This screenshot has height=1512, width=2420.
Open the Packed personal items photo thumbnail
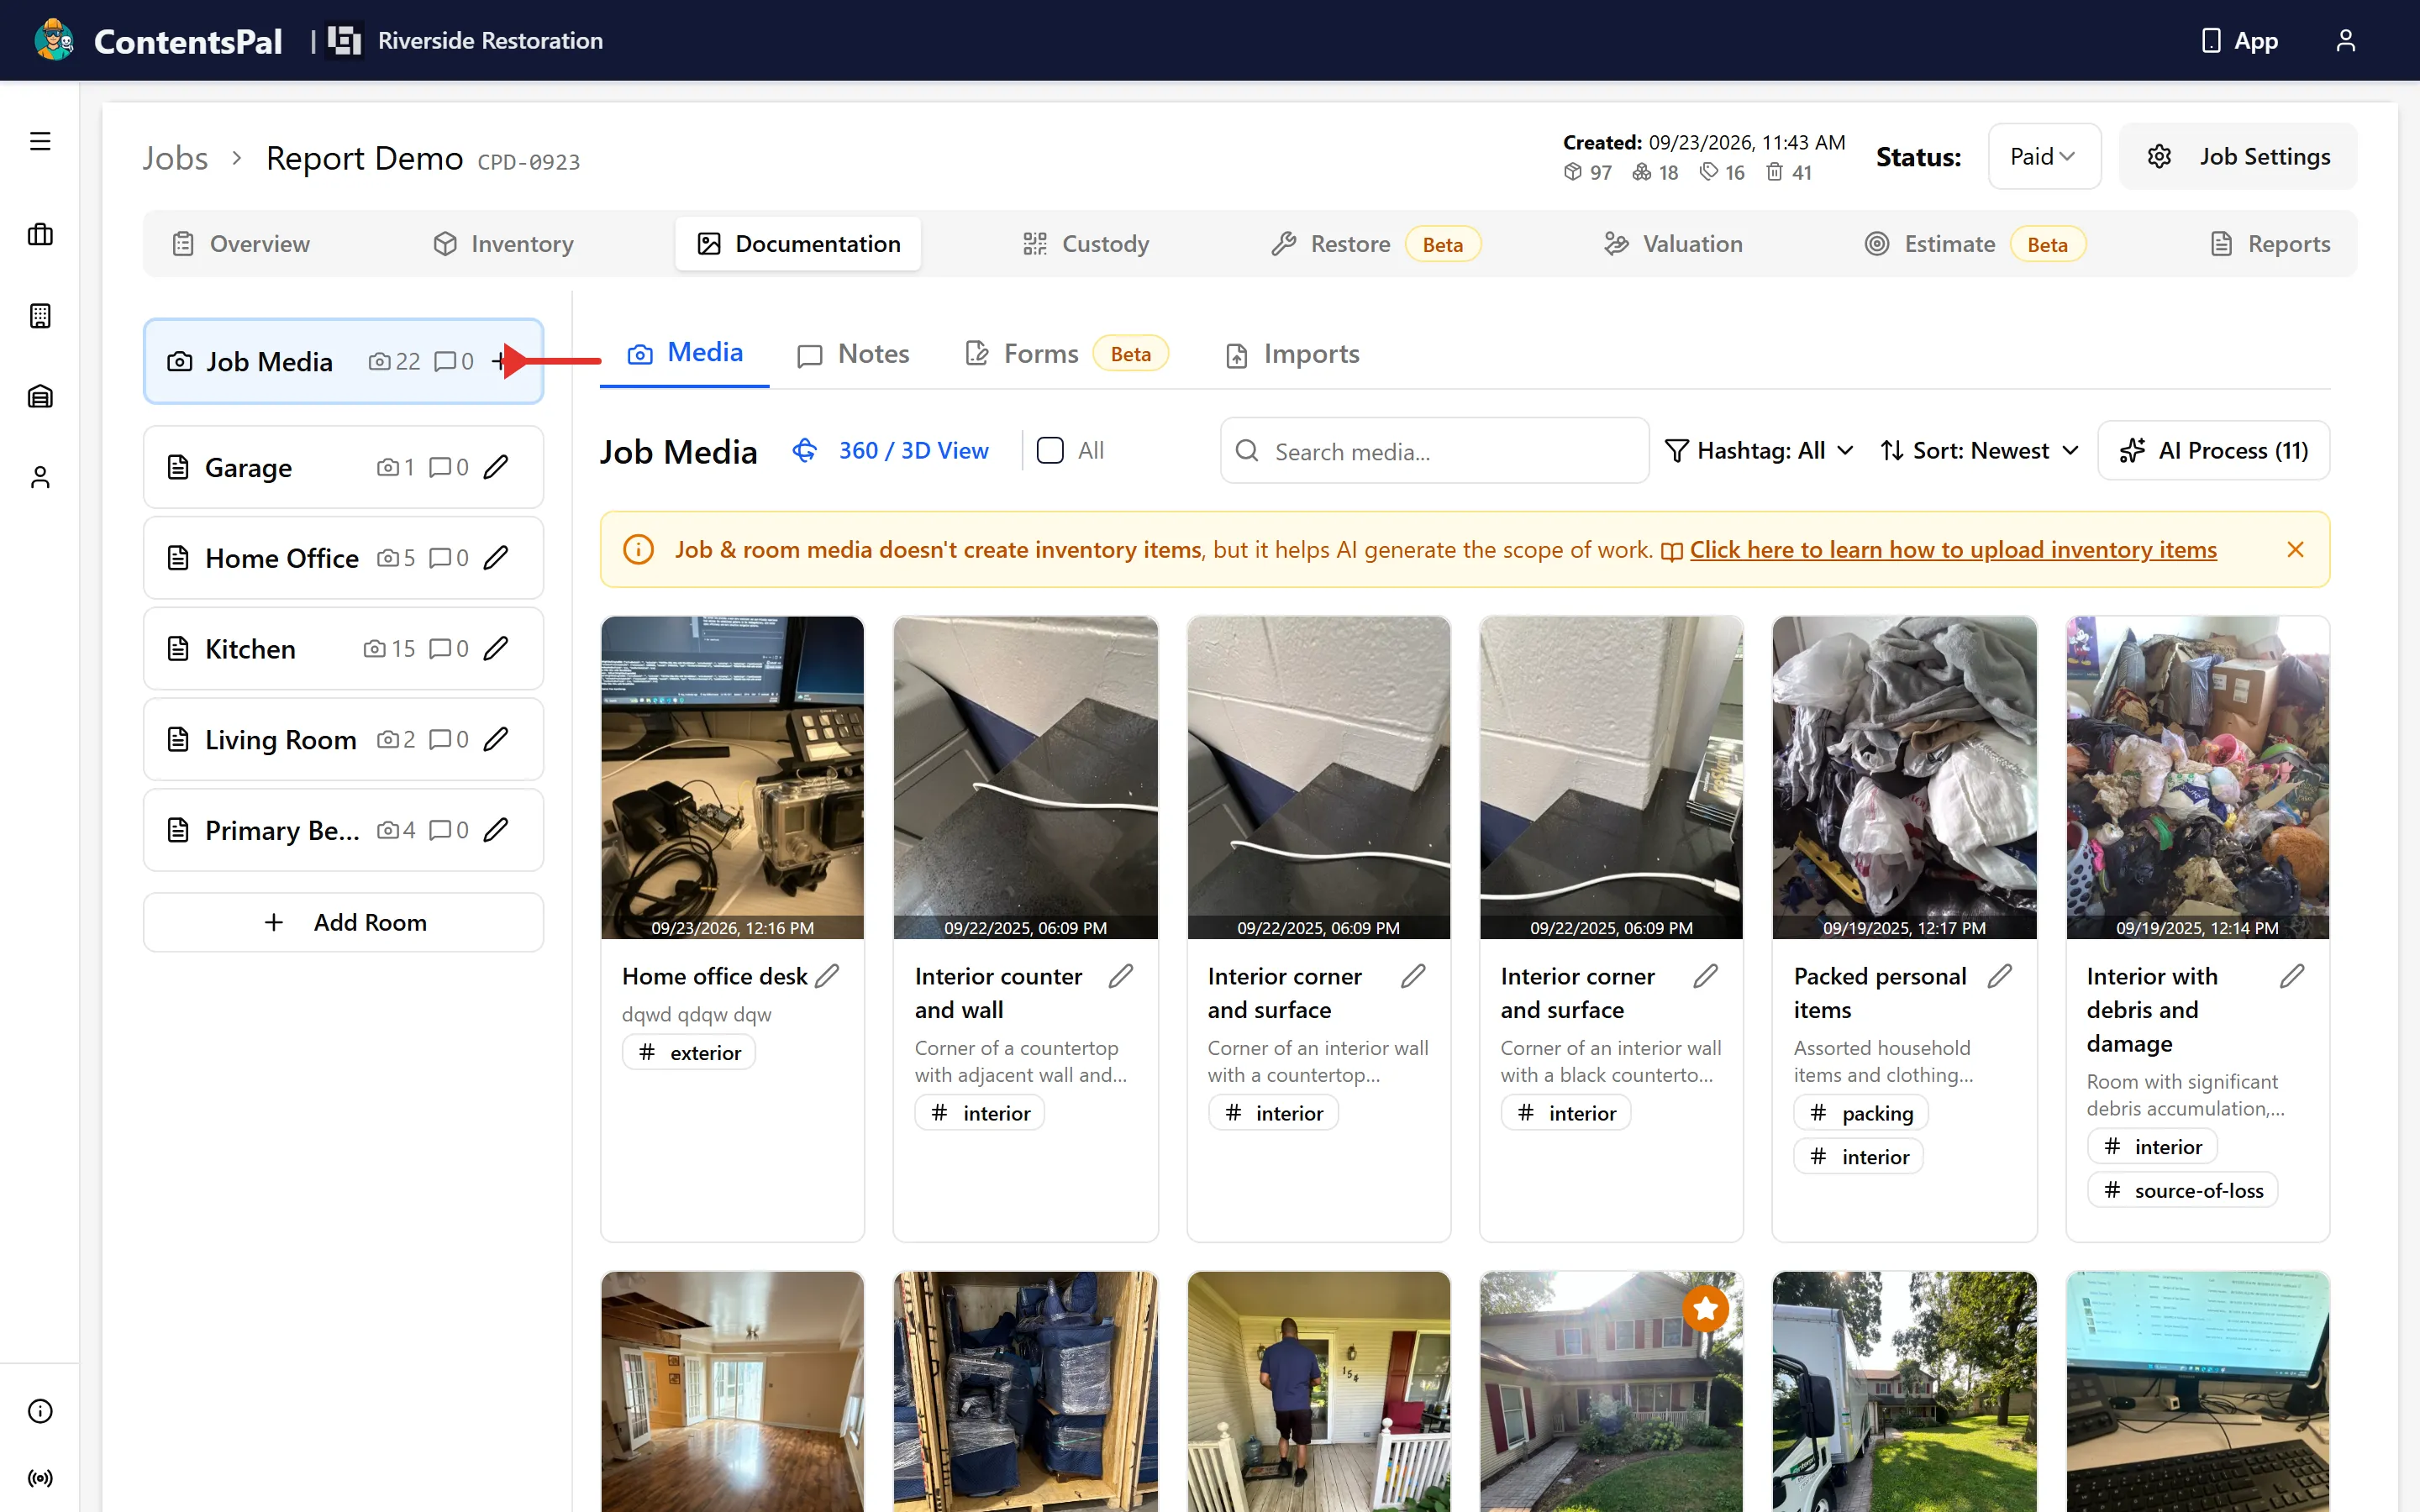click(1904, 777)
